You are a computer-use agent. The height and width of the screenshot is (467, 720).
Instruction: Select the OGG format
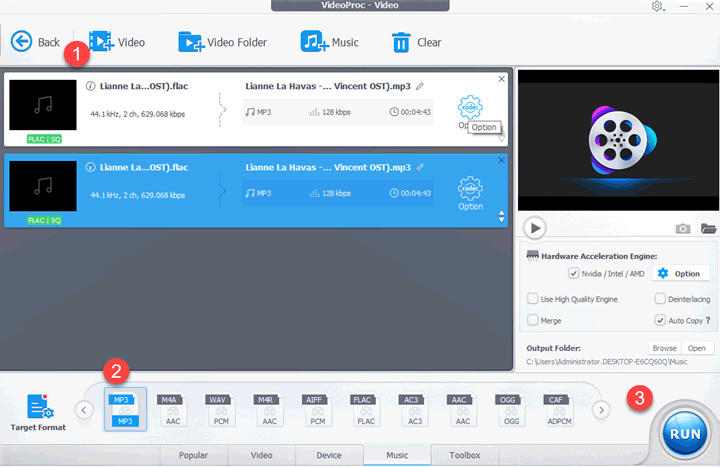coord(510,410)
